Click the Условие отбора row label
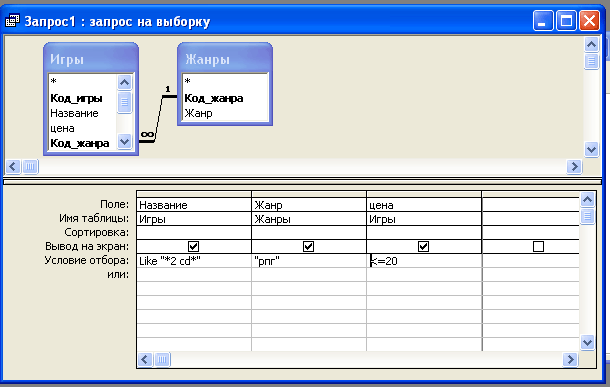The width and height of the screenshot is (610, 387). [86, 260]
